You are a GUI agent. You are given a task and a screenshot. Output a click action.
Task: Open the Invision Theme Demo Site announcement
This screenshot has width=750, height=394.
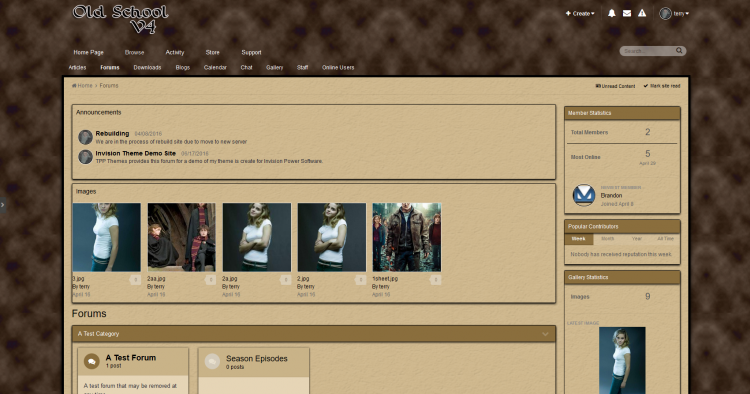click(135, 153)
